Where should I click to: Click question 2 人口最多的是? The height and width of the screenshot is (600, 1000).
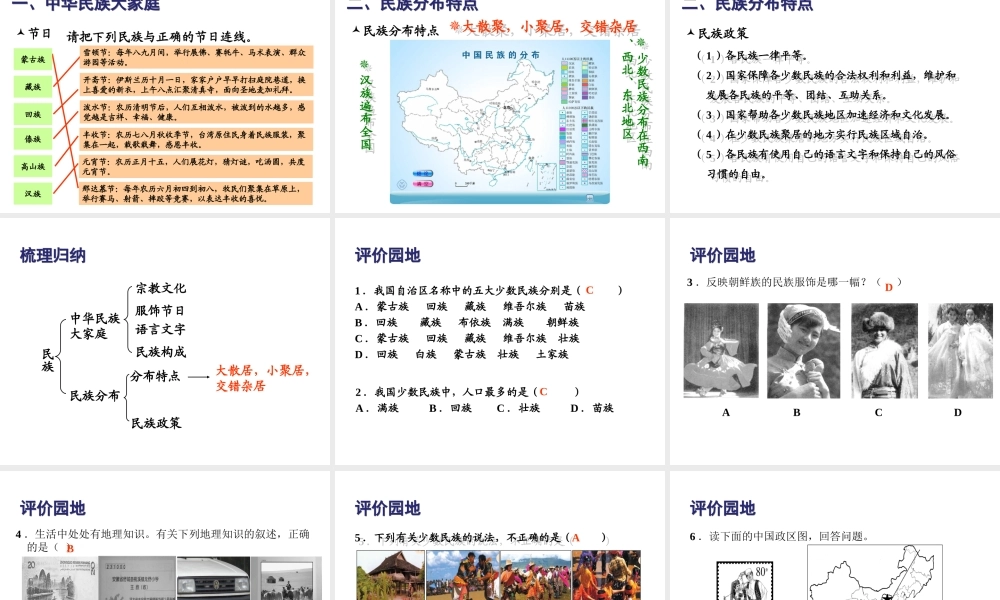[467, 391]
